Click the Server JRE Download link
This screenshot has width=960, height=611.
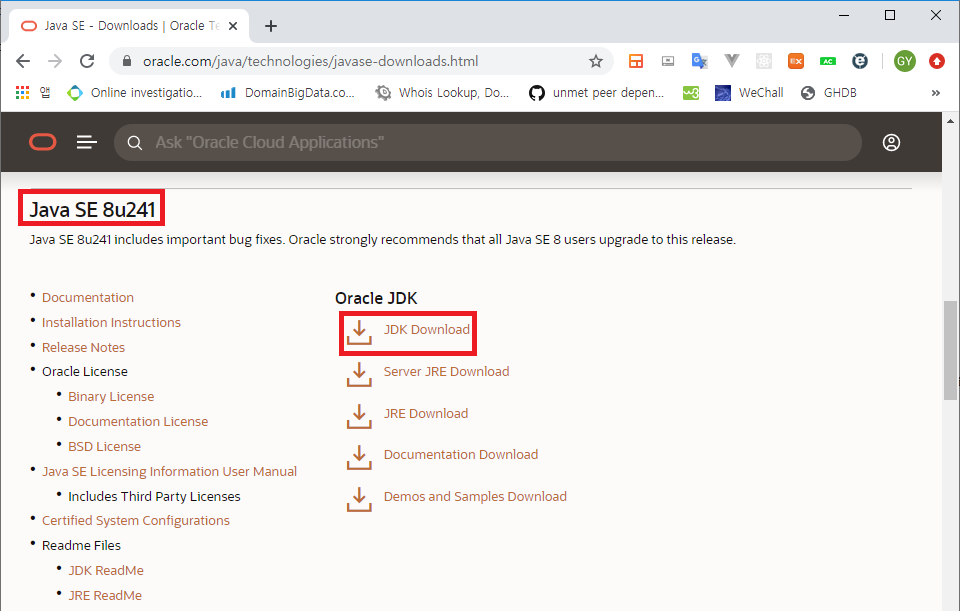446,372
